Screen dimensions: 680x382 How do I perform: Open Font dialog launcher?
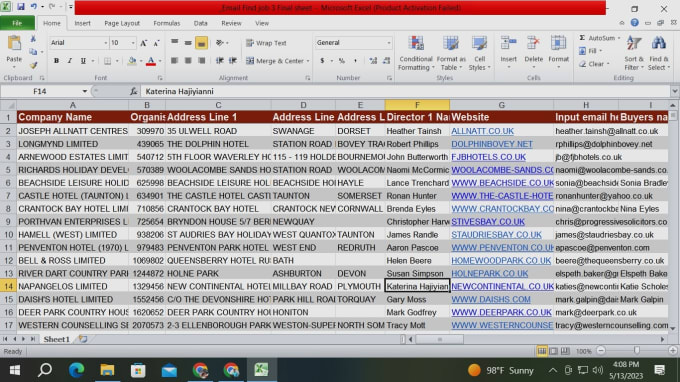click(160, 78)
